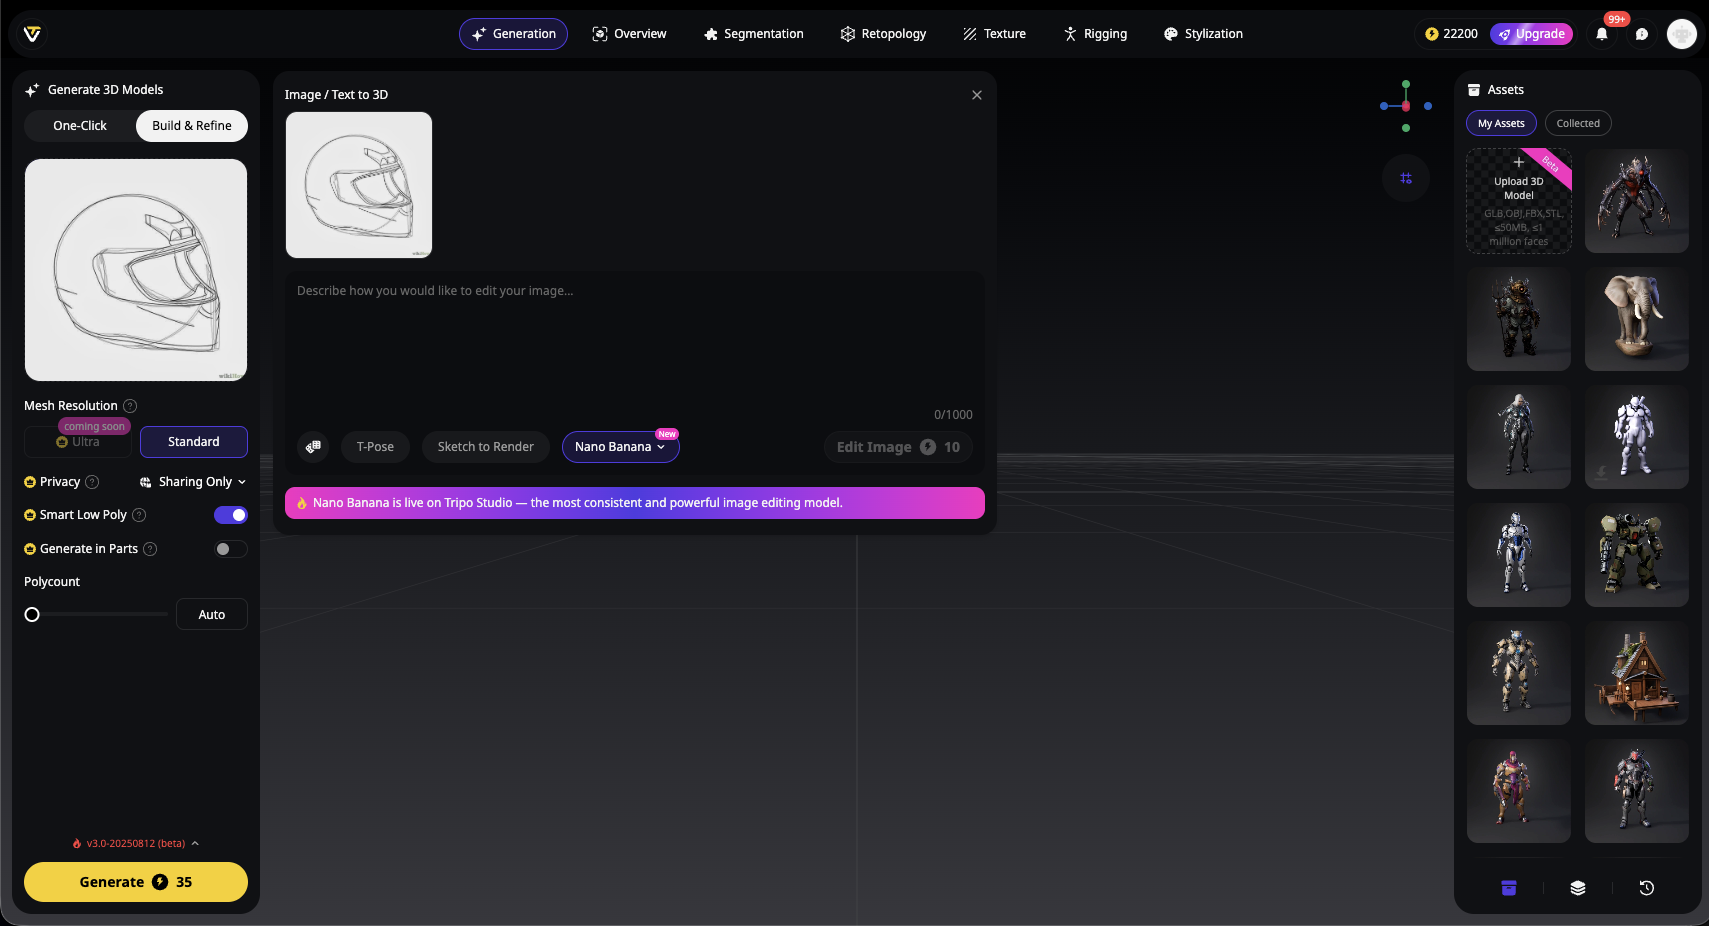
Task: Enable the Generate in Parts toggle
Action: coord(231,549)
